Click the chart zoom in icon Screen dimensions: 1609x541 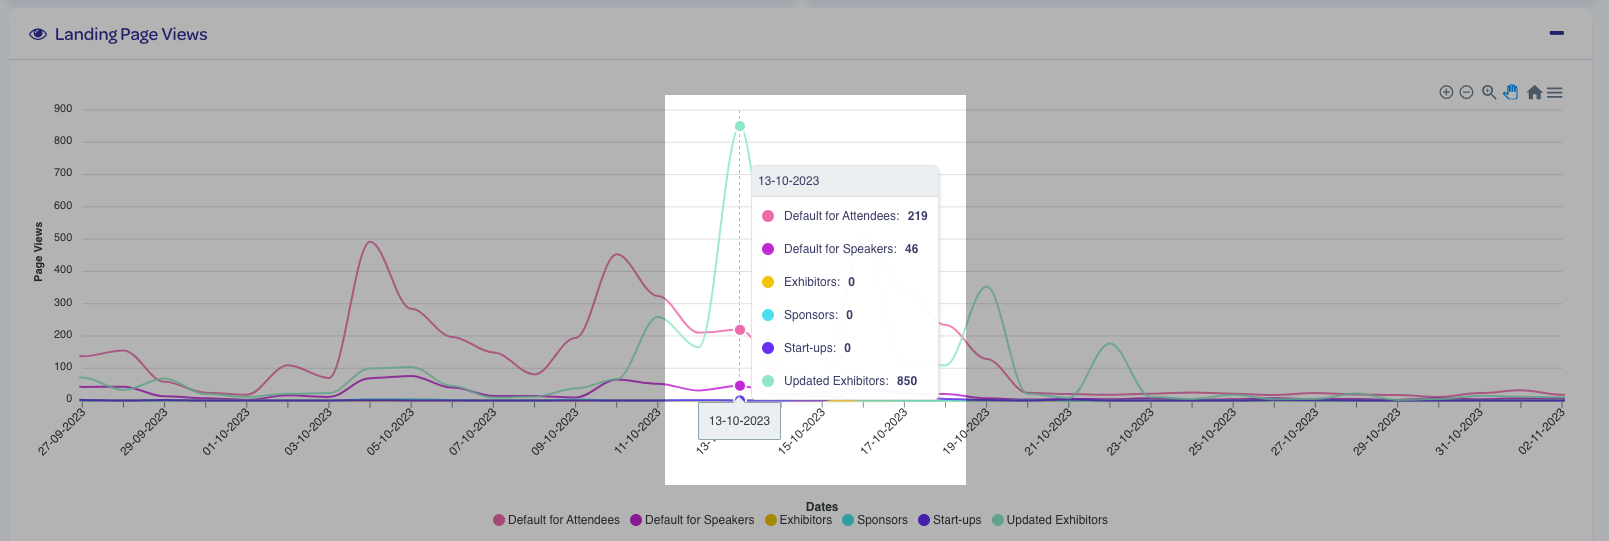[1446, 92]
